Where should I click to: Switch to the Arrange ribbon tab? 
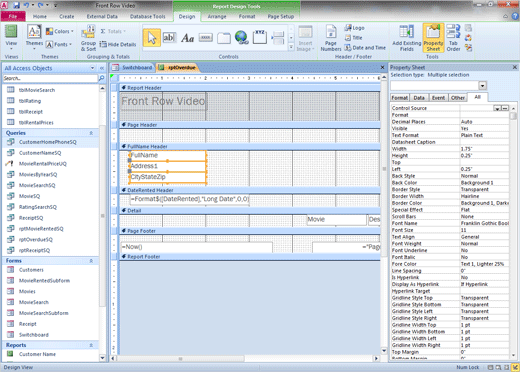(x=217, y=16)
